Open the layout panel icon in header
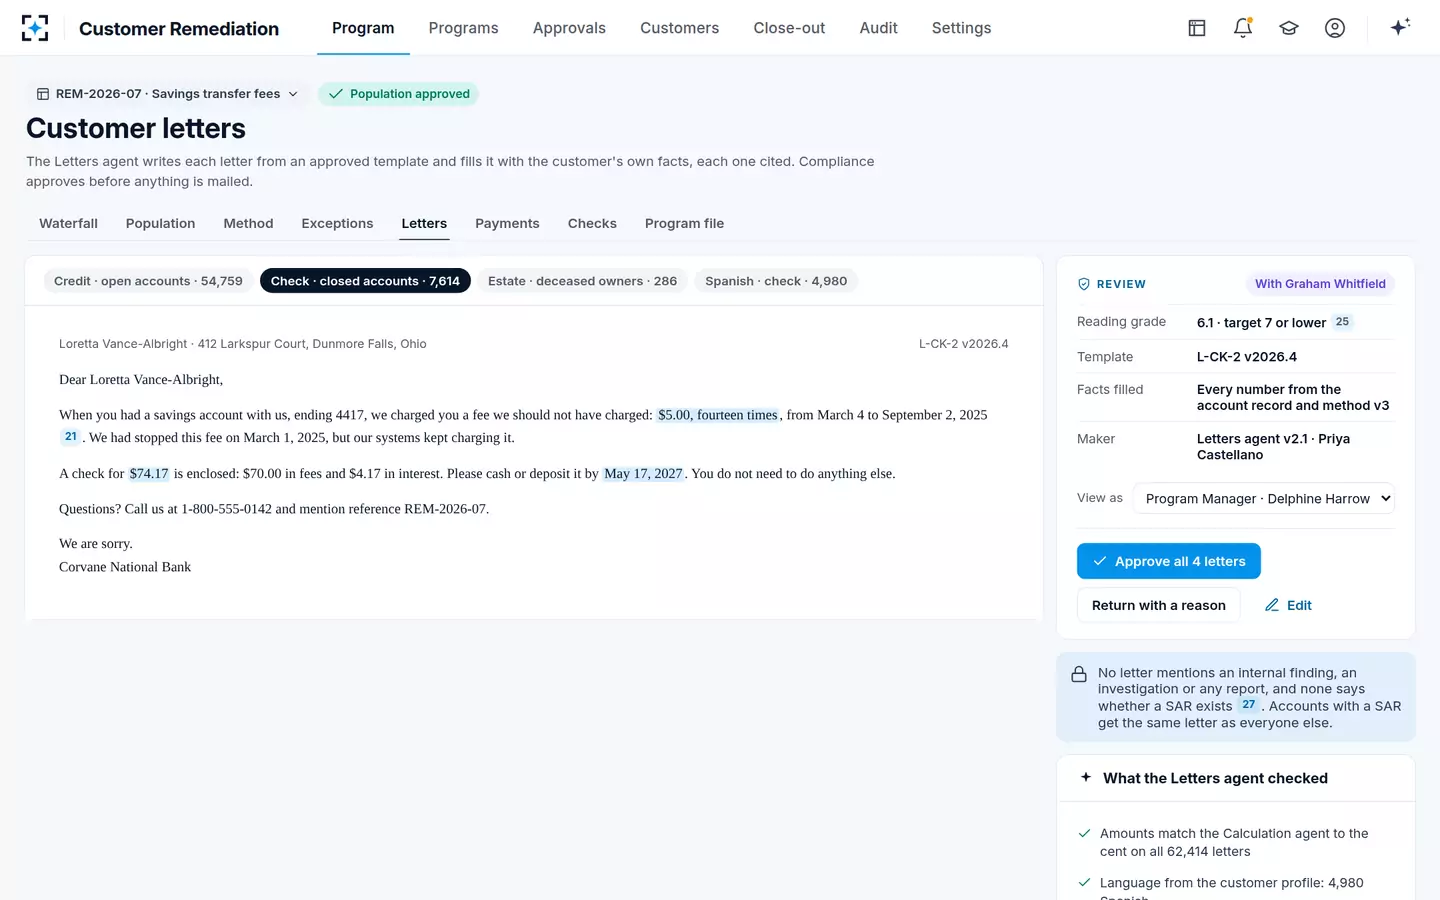Screen dimensions: 1440x900 point(1197,28)
